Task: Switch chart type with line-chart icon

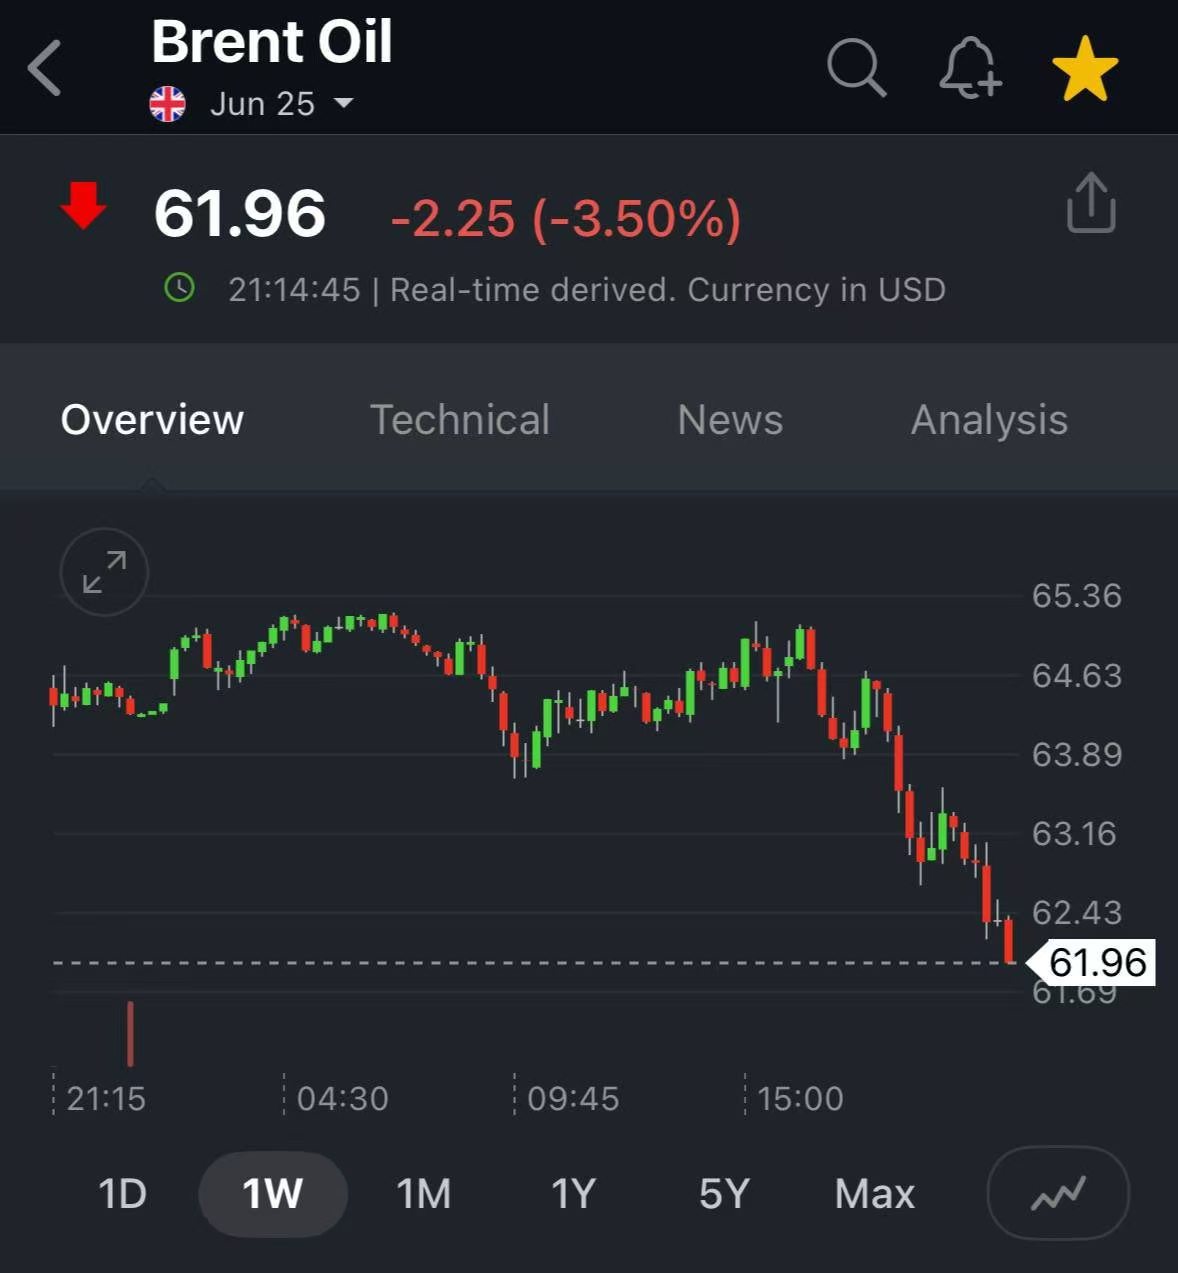Action: [x=1057, y=1193]
